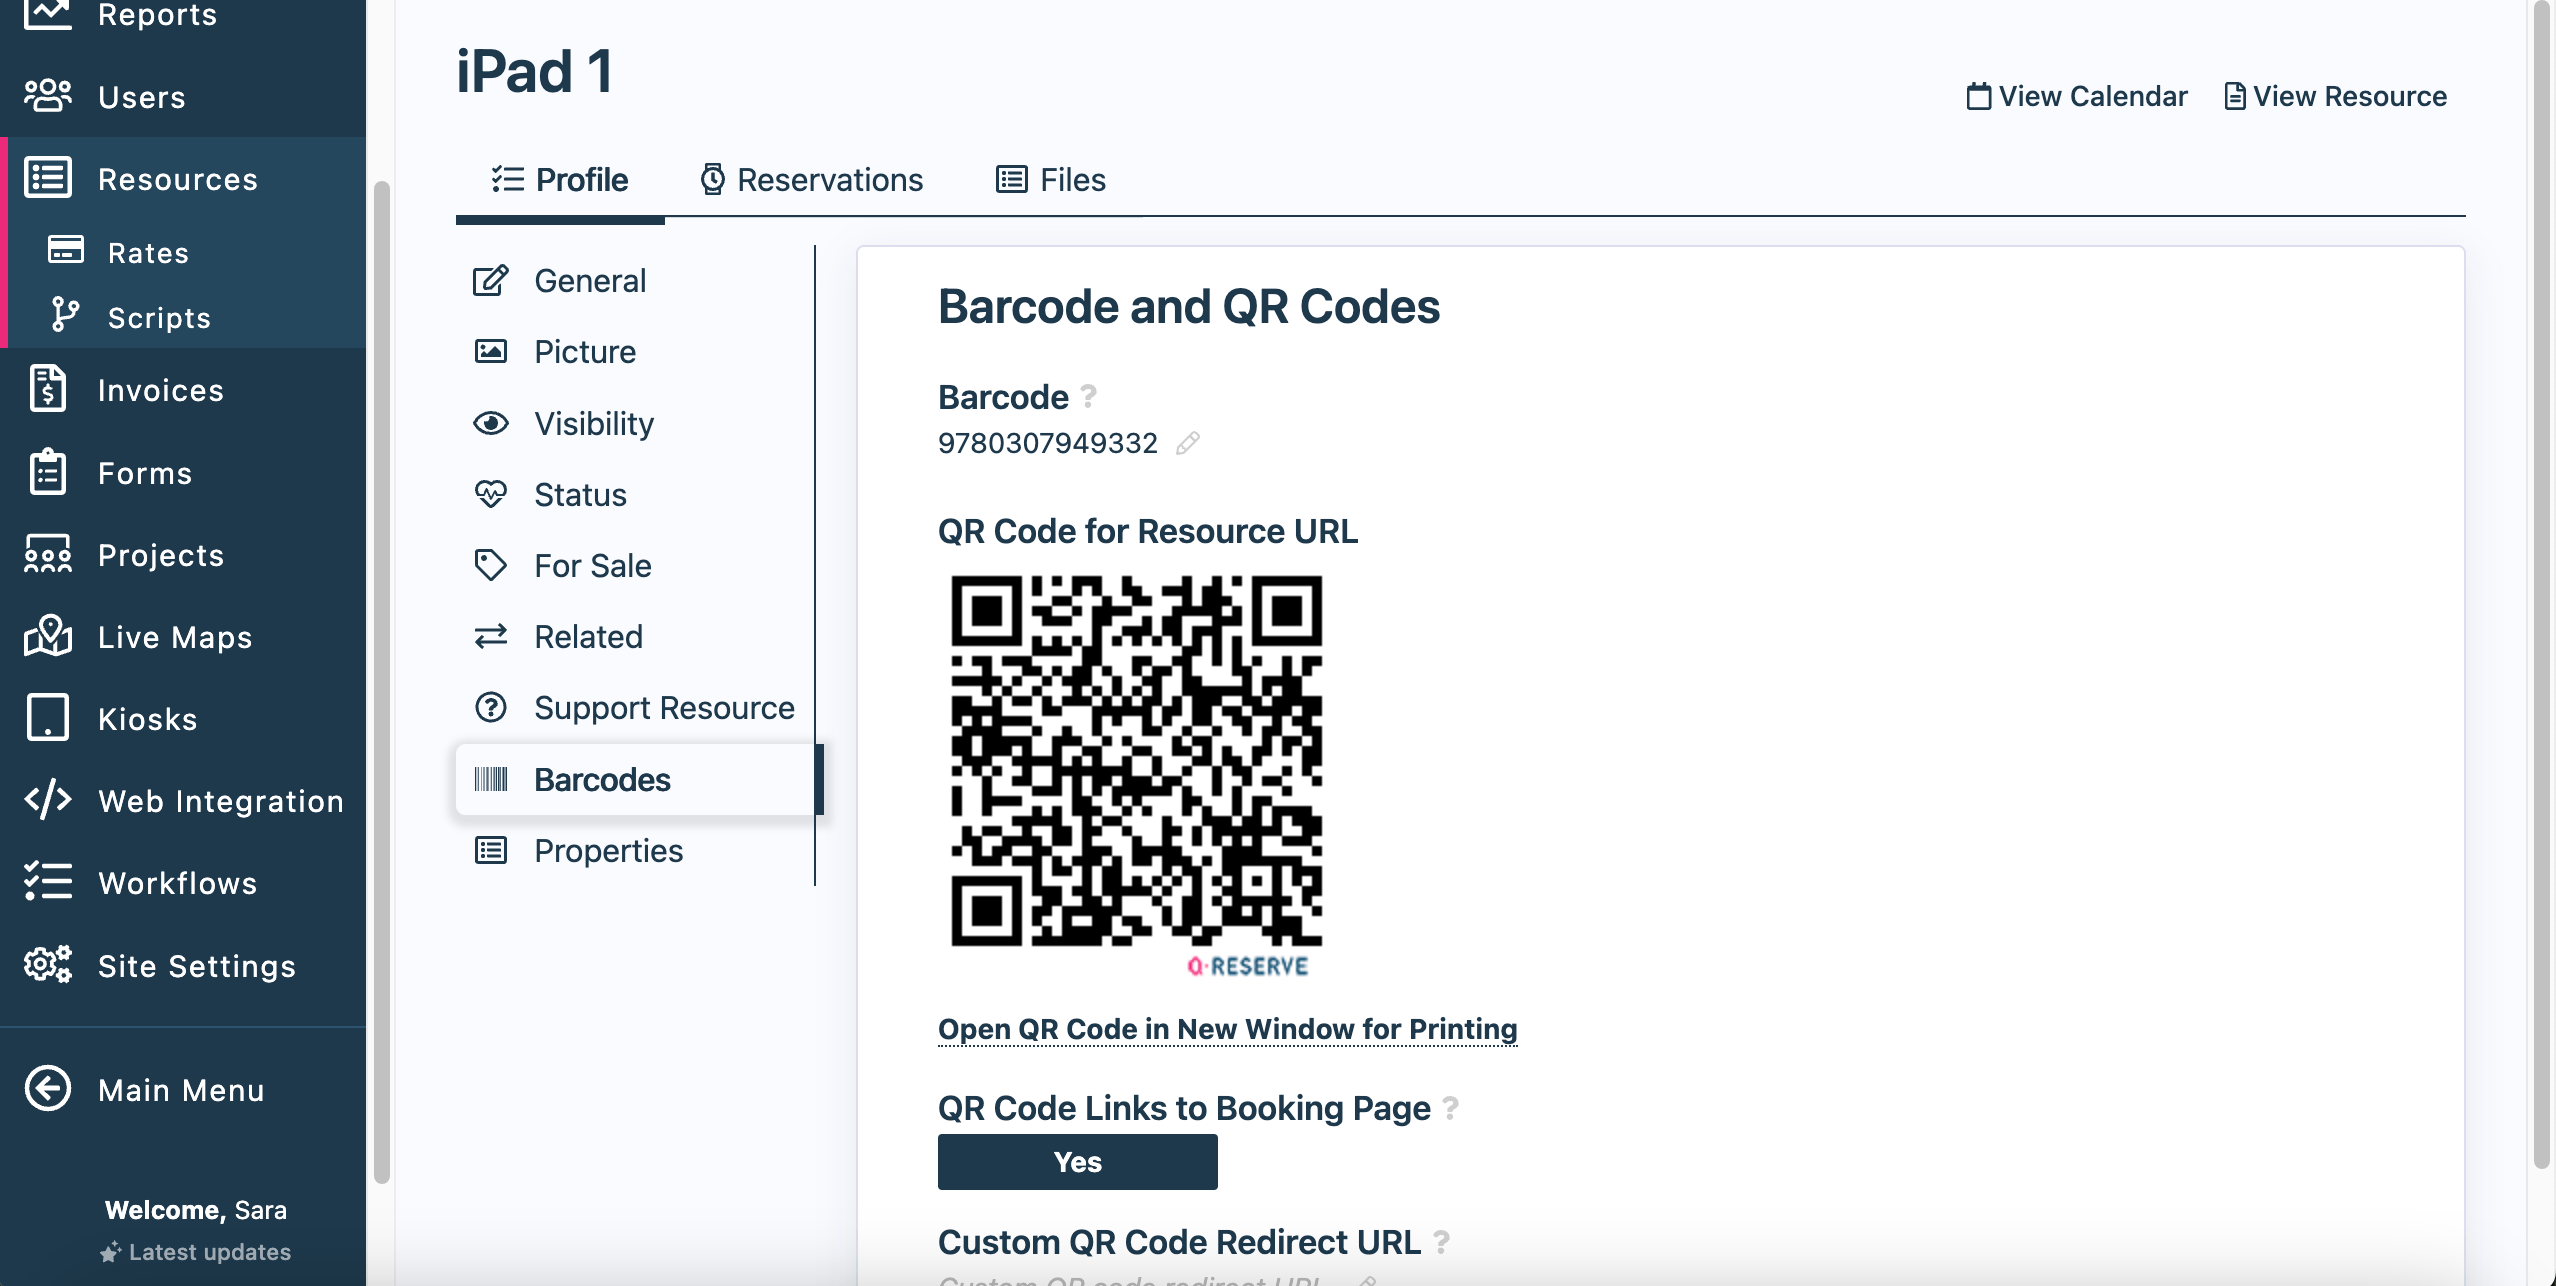Open Site Settings gear item
This screenshot has height=1286, width=2556.
(196, 966)
